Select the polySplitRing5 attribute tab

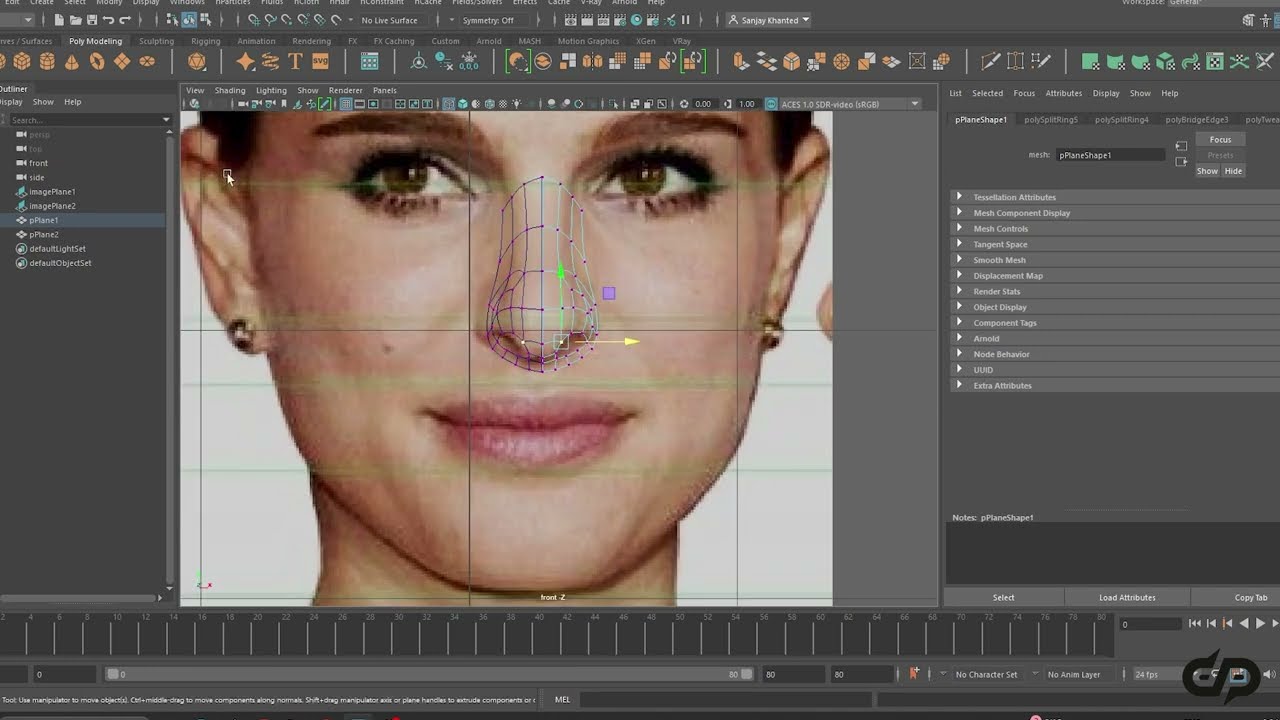(x=1051, y=119)
